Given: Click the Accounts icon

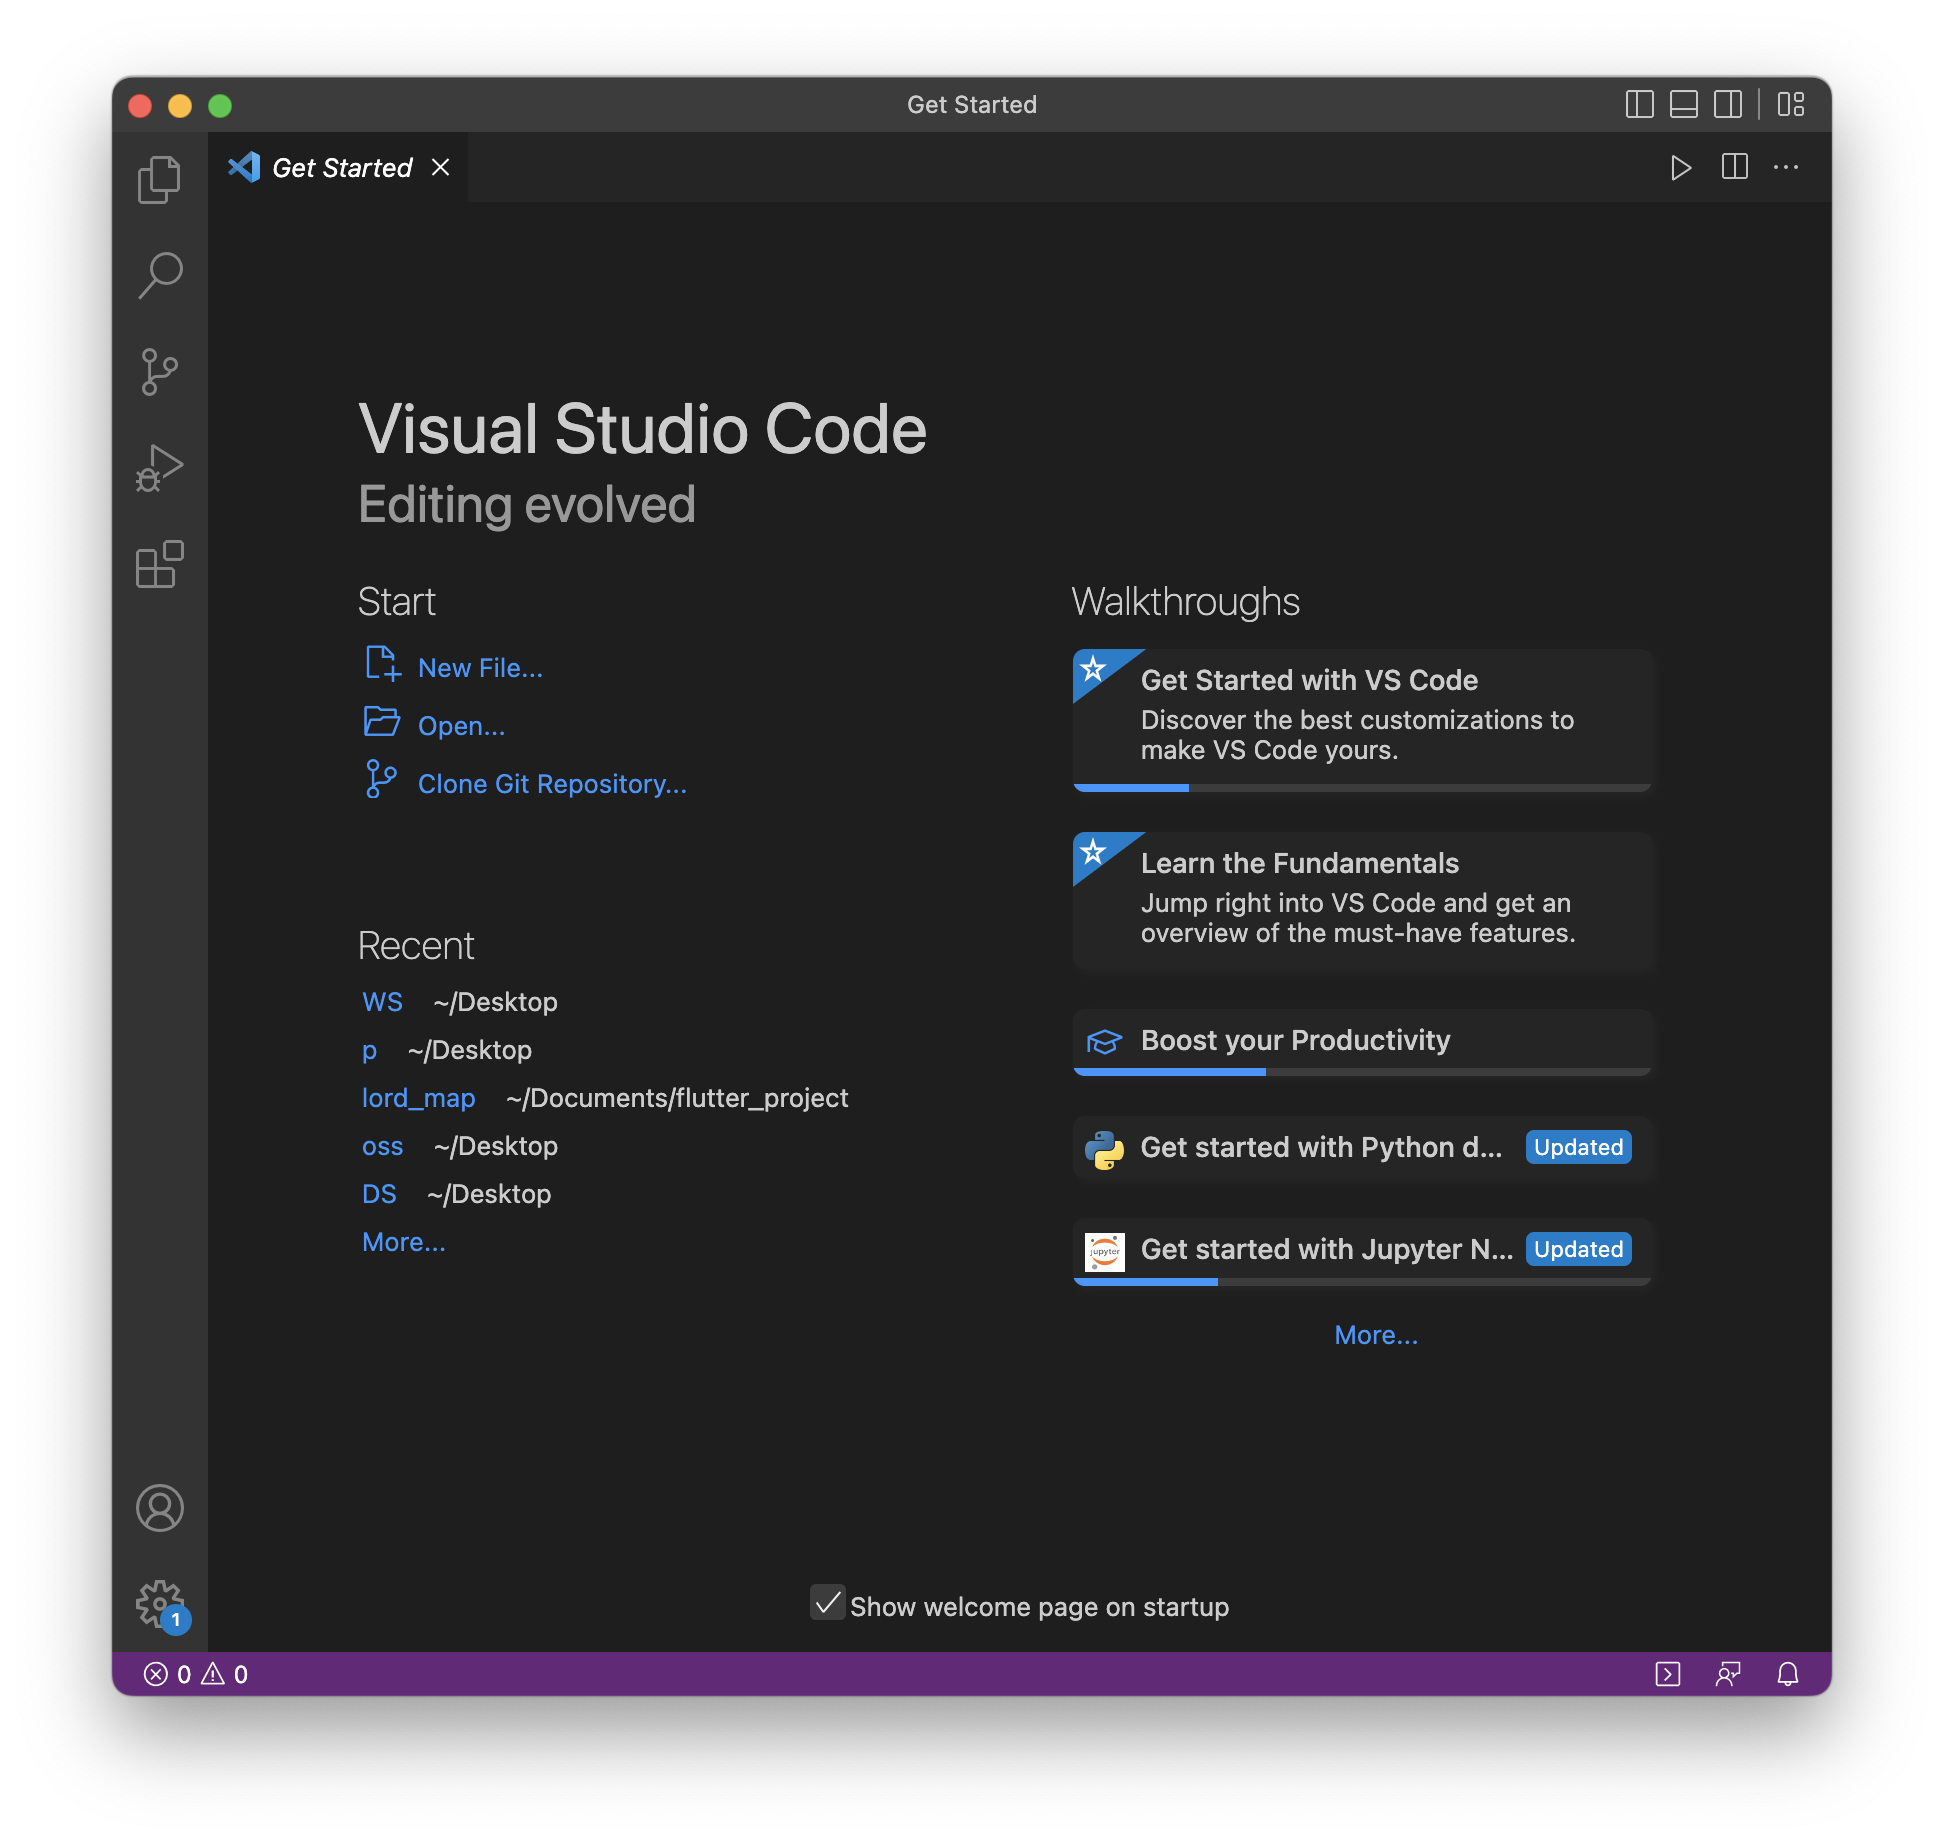Looking at the screenshot, I should point(159,1508).
